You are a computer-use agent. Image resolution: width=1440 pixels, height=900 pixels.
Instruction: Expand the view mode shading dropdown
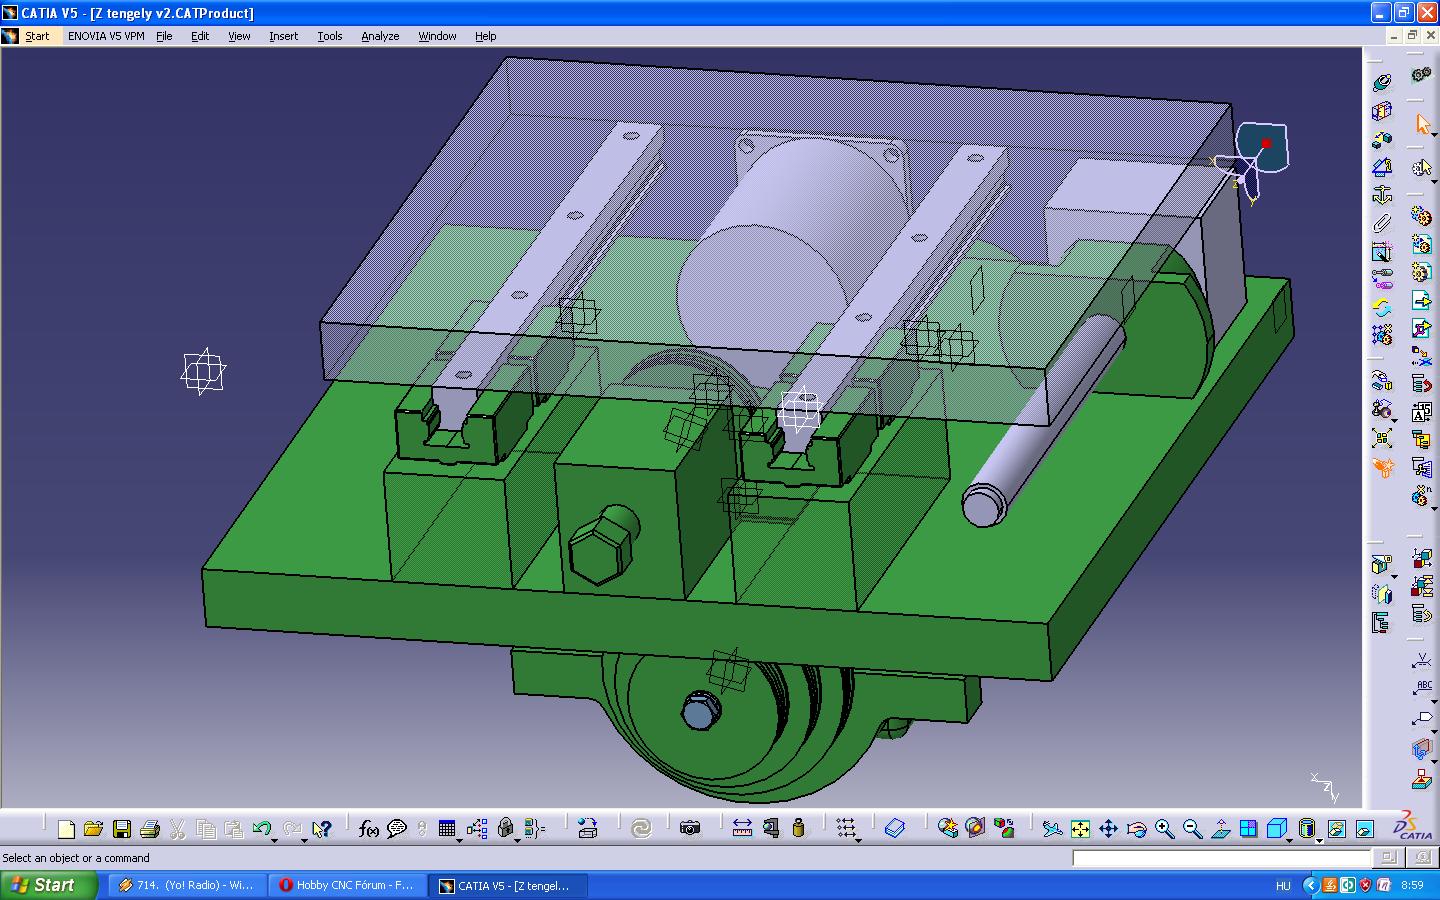coord(1319,840)
